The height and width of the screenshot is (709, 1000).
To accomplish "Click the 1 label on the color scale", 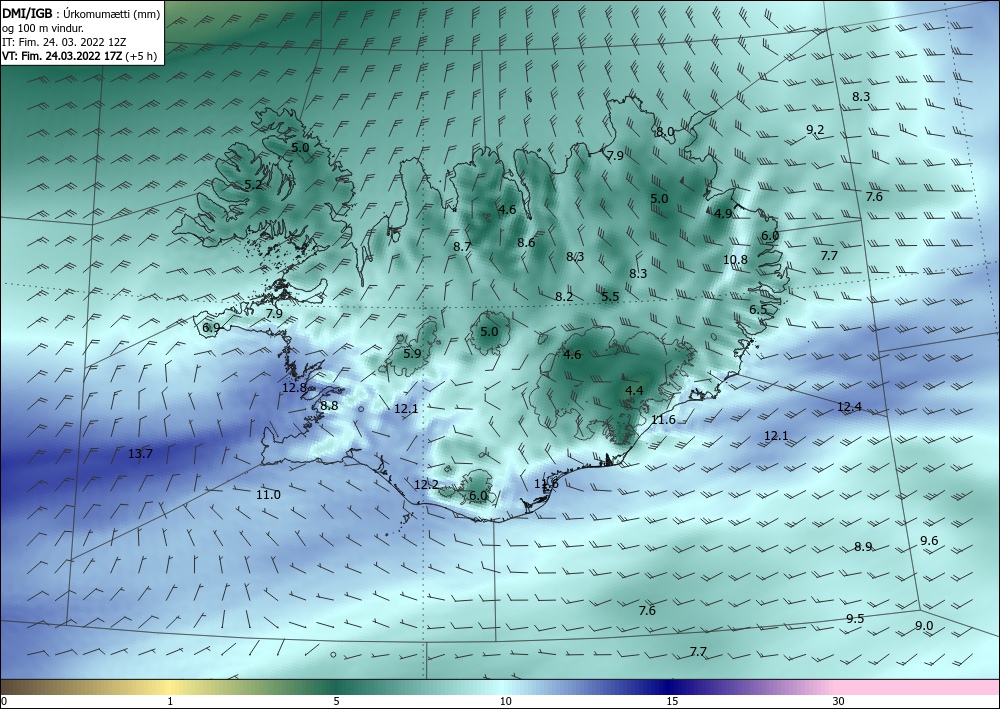I will pyautogui.click(x=170, y=701).
